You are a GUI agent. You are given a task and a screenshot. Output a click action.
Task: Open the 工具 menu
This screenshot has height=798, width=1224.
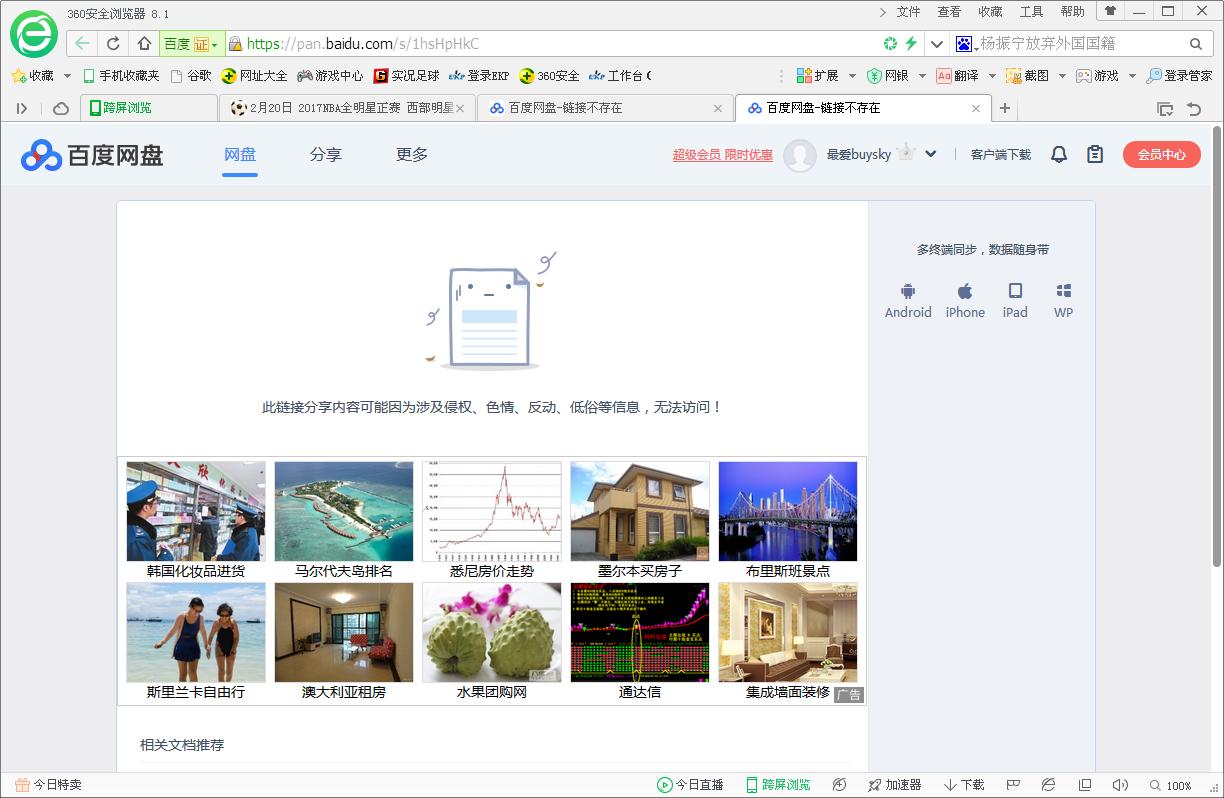(x=1031, y=12)
